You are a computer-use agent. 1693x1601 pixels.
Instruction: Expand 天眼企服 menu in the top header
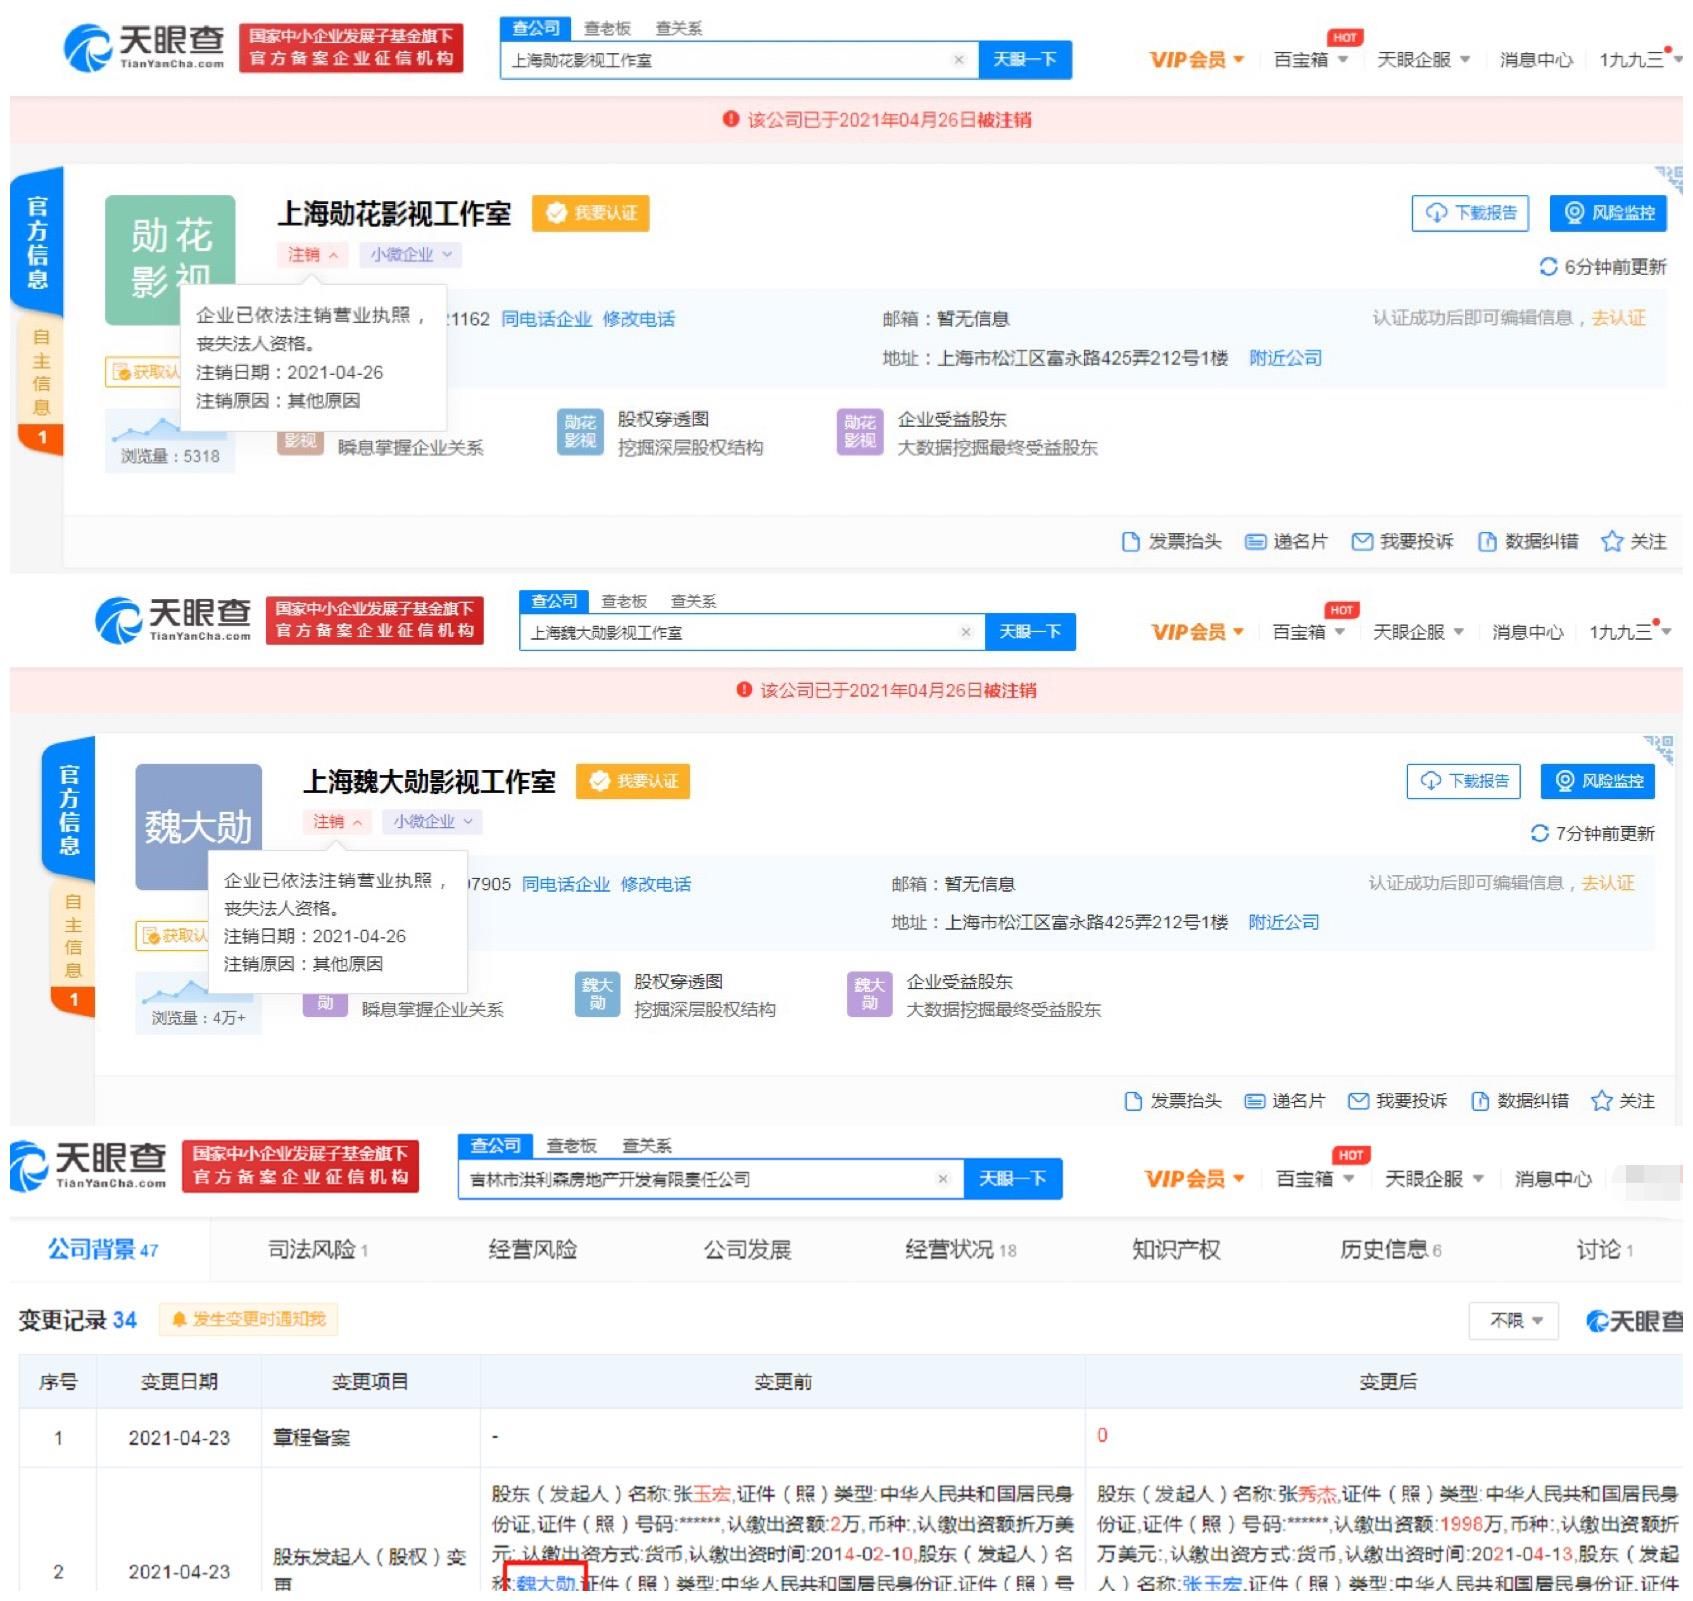click(x=1423, y=60)
